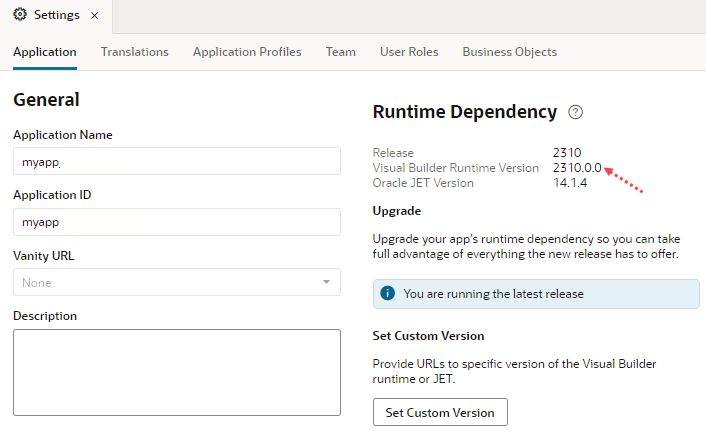Expand the Vanity URL dropdown

pyautogui.click(x=326, y=282)
